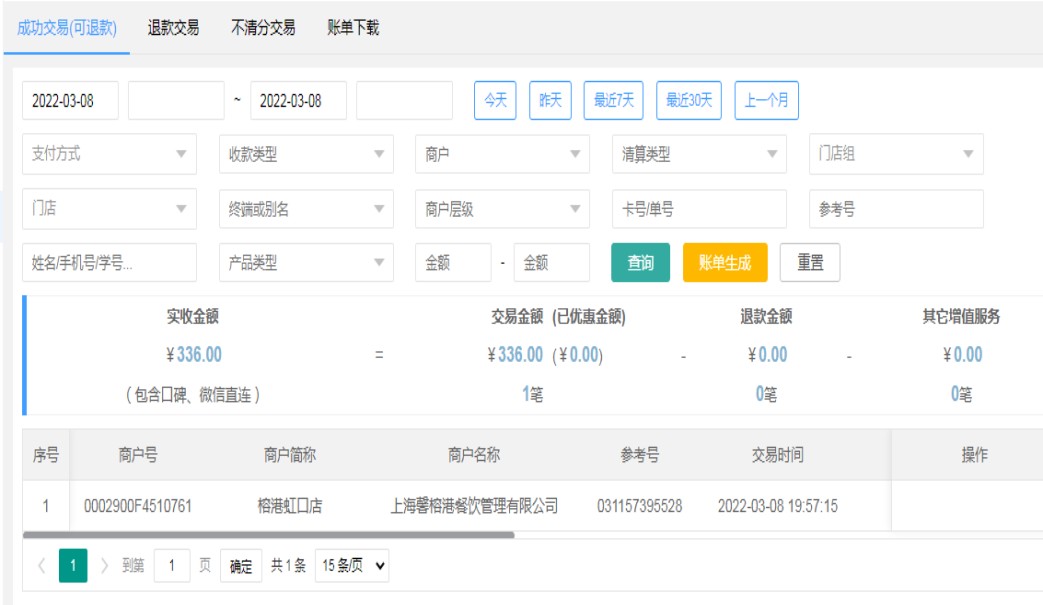This screenshot has width=1043, height=605.
Task: Open the 产品类型 dropdown
Action: [306, 263]
